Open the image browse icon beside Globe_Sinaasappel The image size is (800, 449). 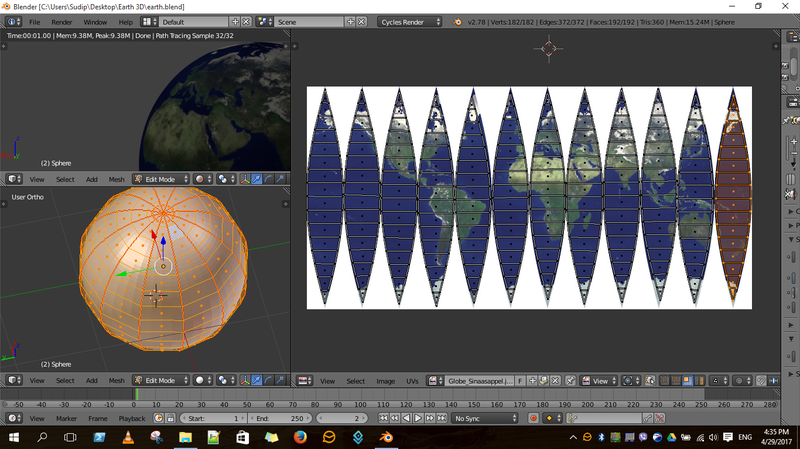435,381
